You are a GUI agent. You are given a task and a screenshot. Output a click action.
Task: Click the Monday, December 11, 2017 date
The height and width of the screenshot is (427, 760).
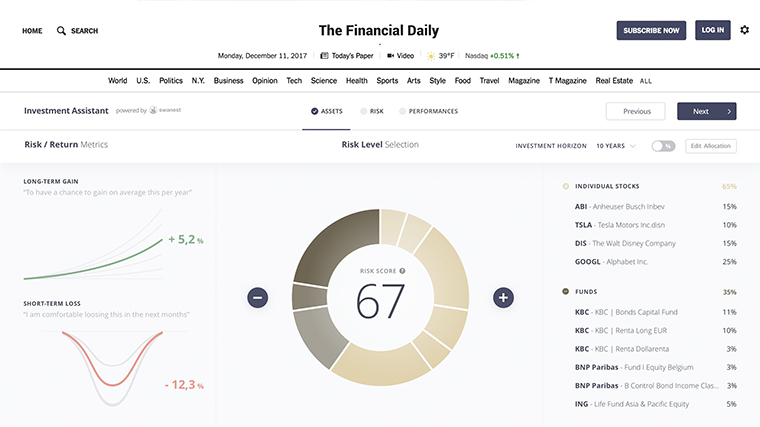tap(262, 56)
